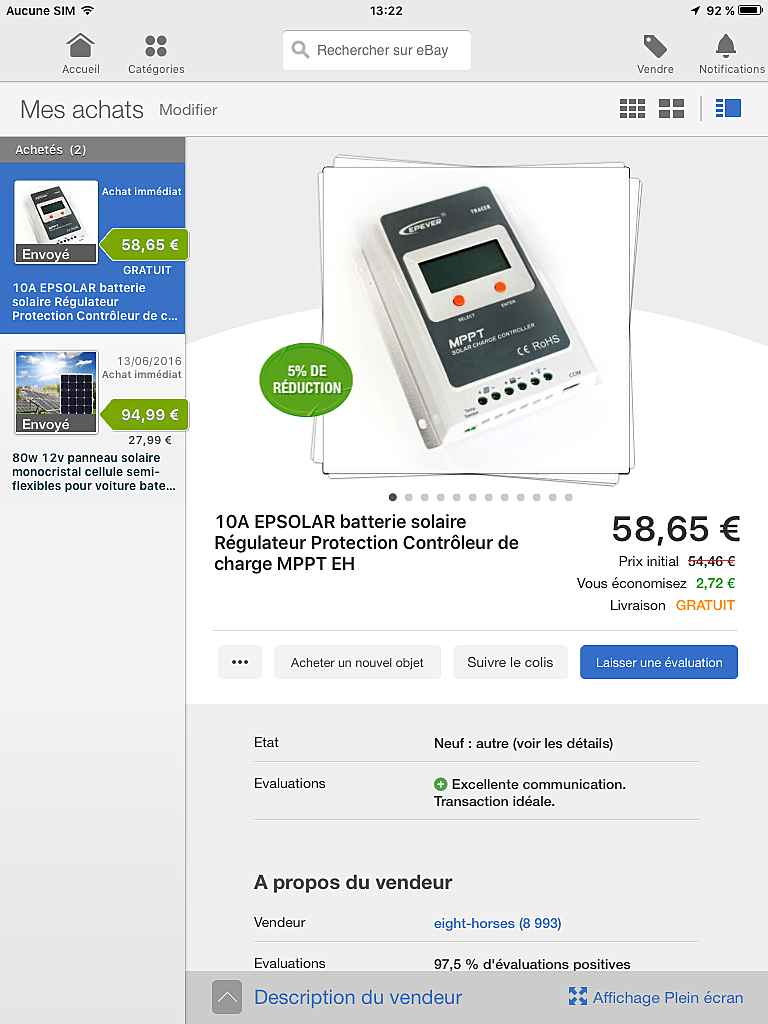Tap the Affichage Plein écran icon

(x=578, y=997)
